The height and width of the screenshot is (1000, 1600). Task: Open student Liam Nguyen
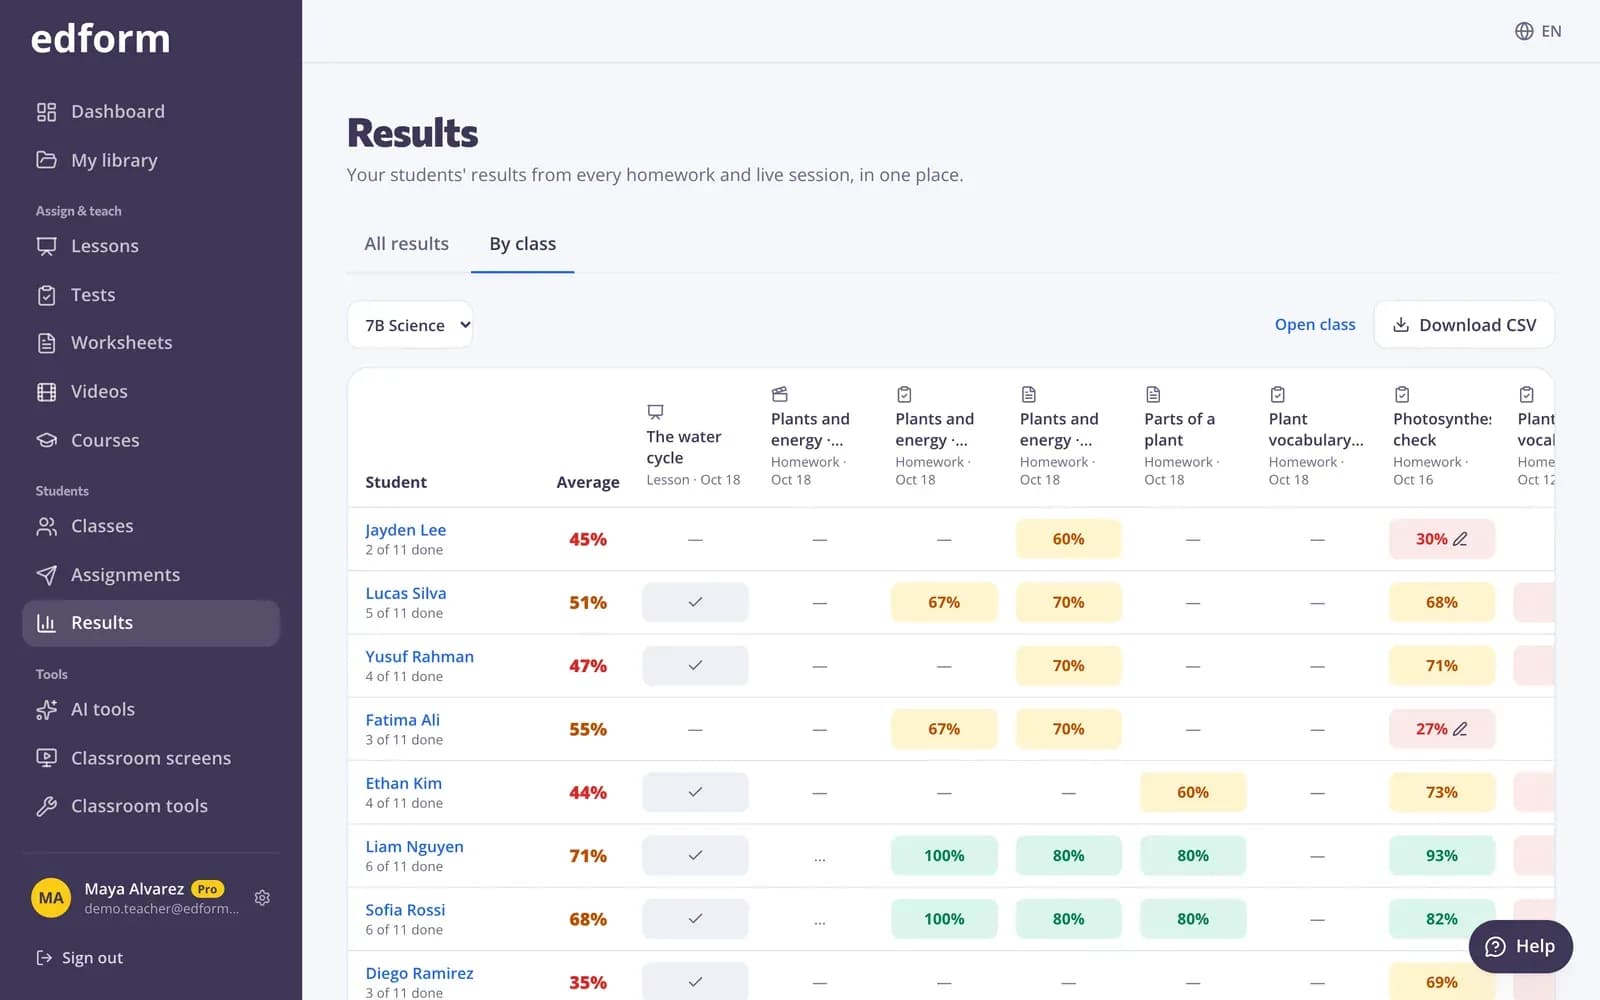tap(414, 847)
